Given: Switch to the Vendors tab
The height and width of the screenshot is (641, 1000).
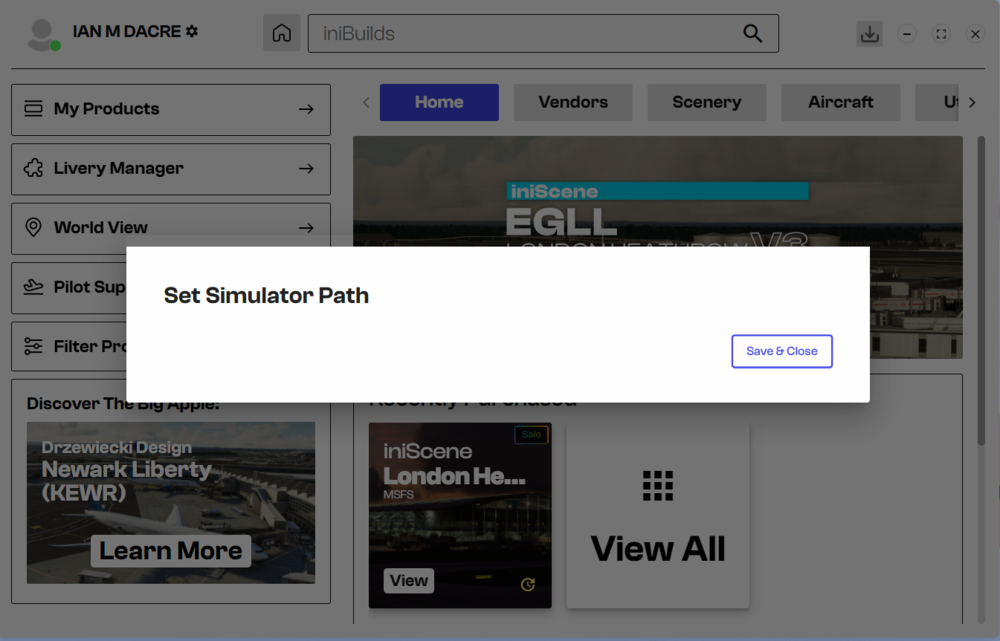Looking at the screenshot, I should click(573, 102).
